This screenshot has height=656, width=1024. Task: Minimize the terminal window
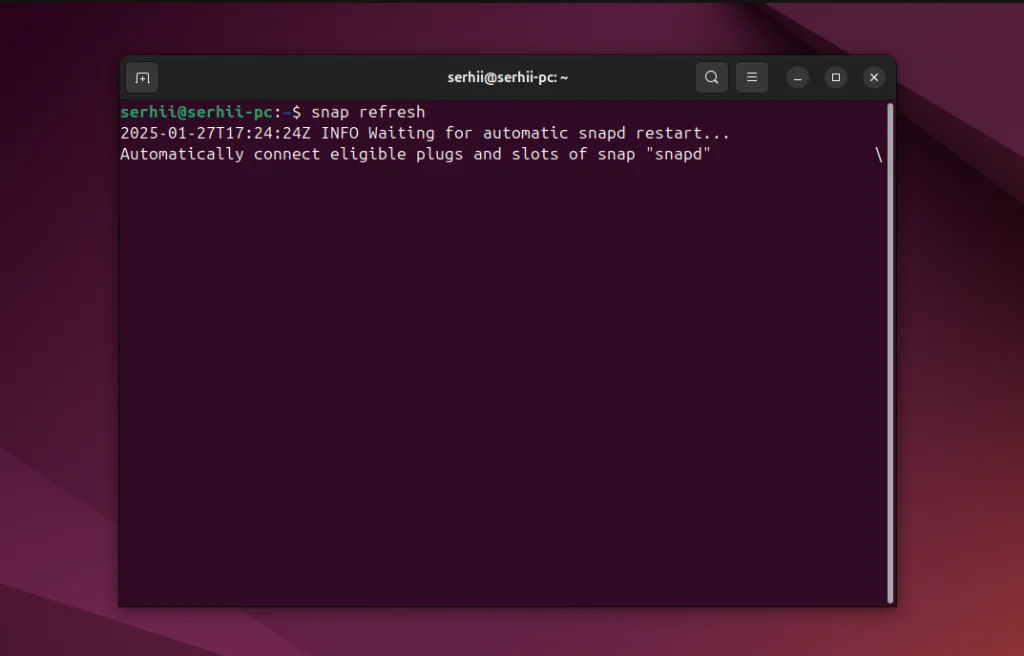[797, 77]
